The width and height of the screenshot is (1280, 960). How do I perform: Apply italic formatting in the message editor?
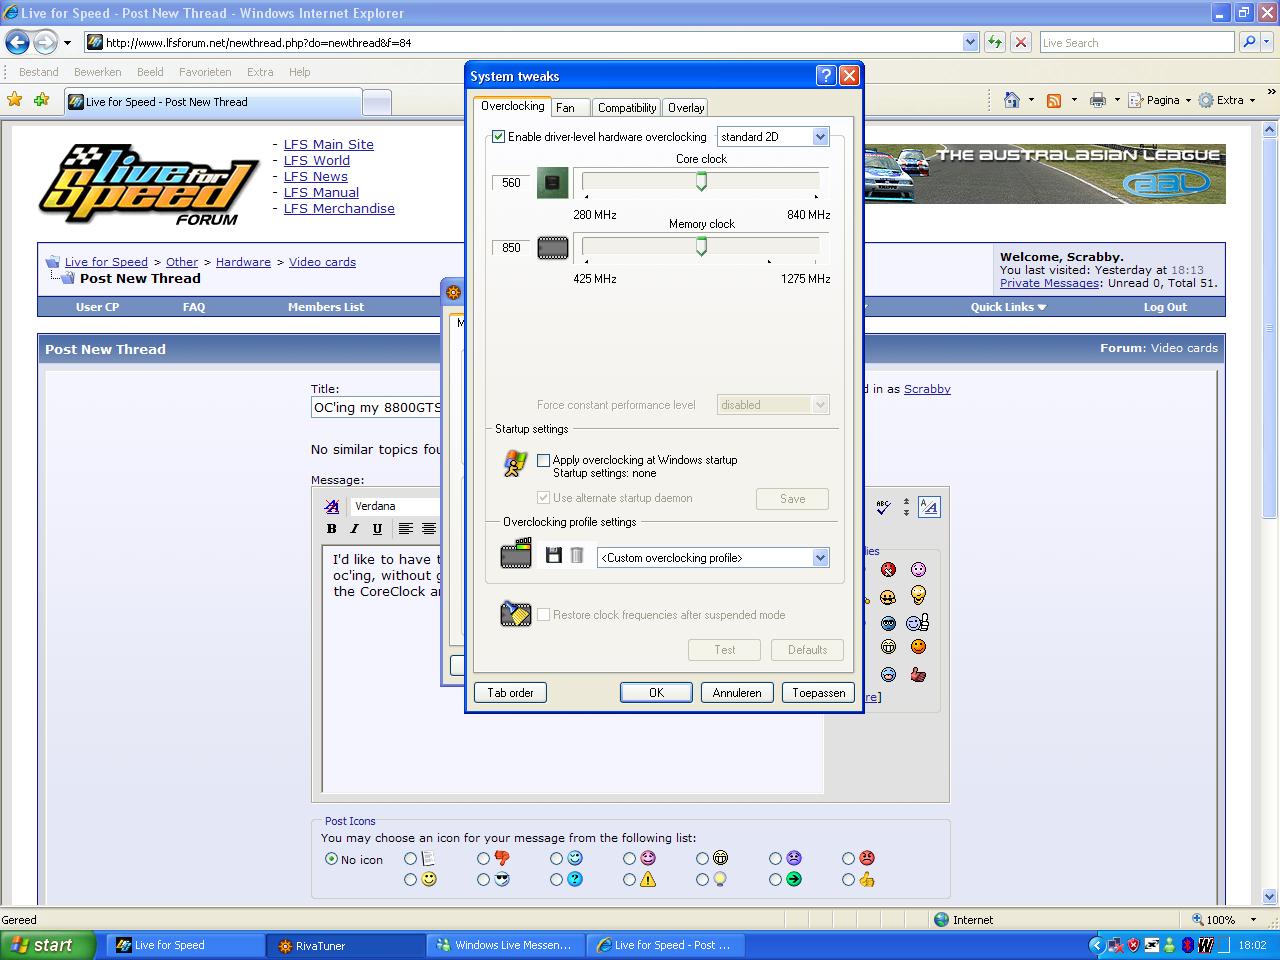(x=354, y=529)
